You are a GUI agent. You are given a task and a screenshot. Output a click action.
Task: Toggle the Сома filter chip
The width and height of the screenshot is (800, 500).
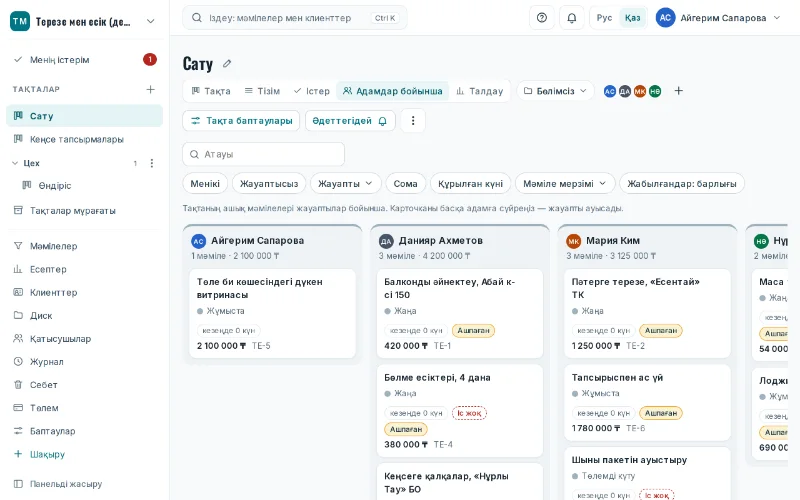click(405, 184)
